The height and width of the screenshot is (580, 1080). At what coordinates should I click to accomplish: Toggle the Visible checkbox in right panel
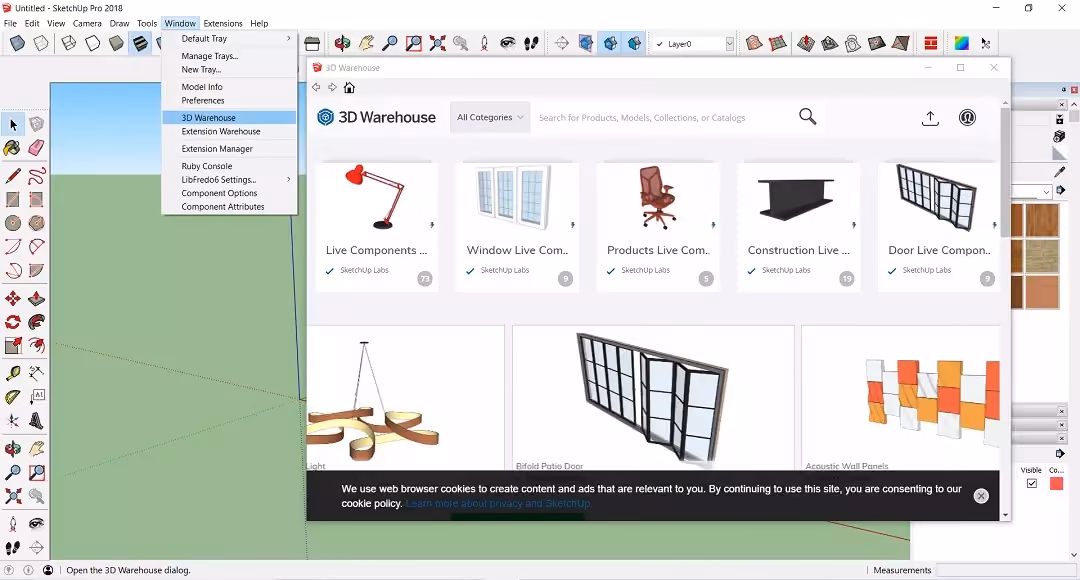point(1032,484)
